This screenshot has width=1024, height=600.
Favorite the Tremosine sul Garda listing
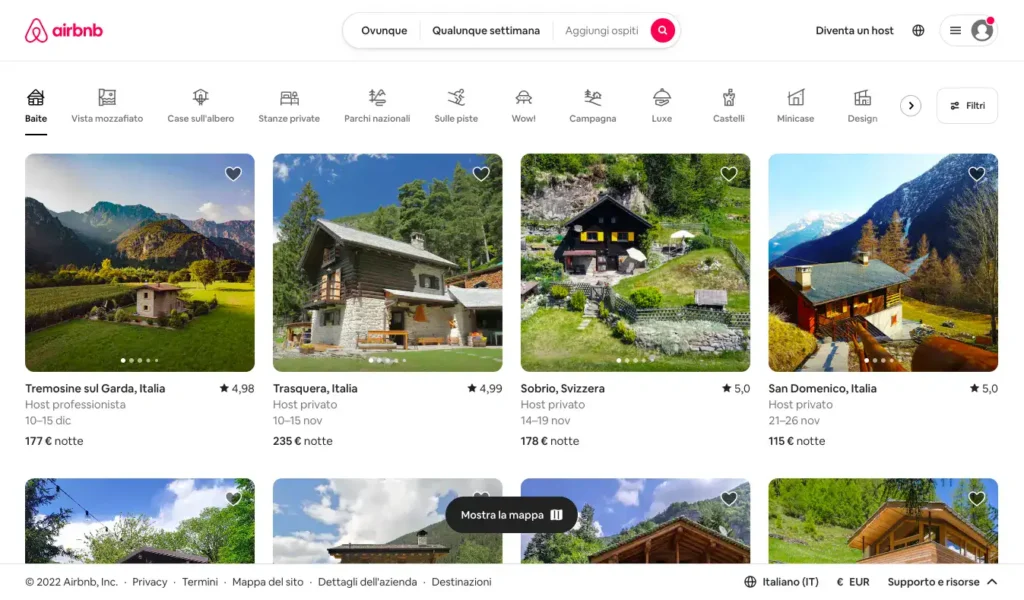233,174
